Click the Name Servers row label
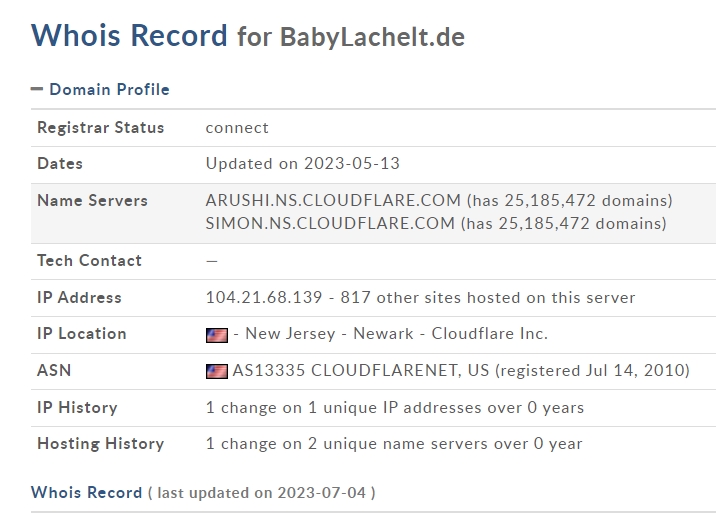 (x=92, y=200)
